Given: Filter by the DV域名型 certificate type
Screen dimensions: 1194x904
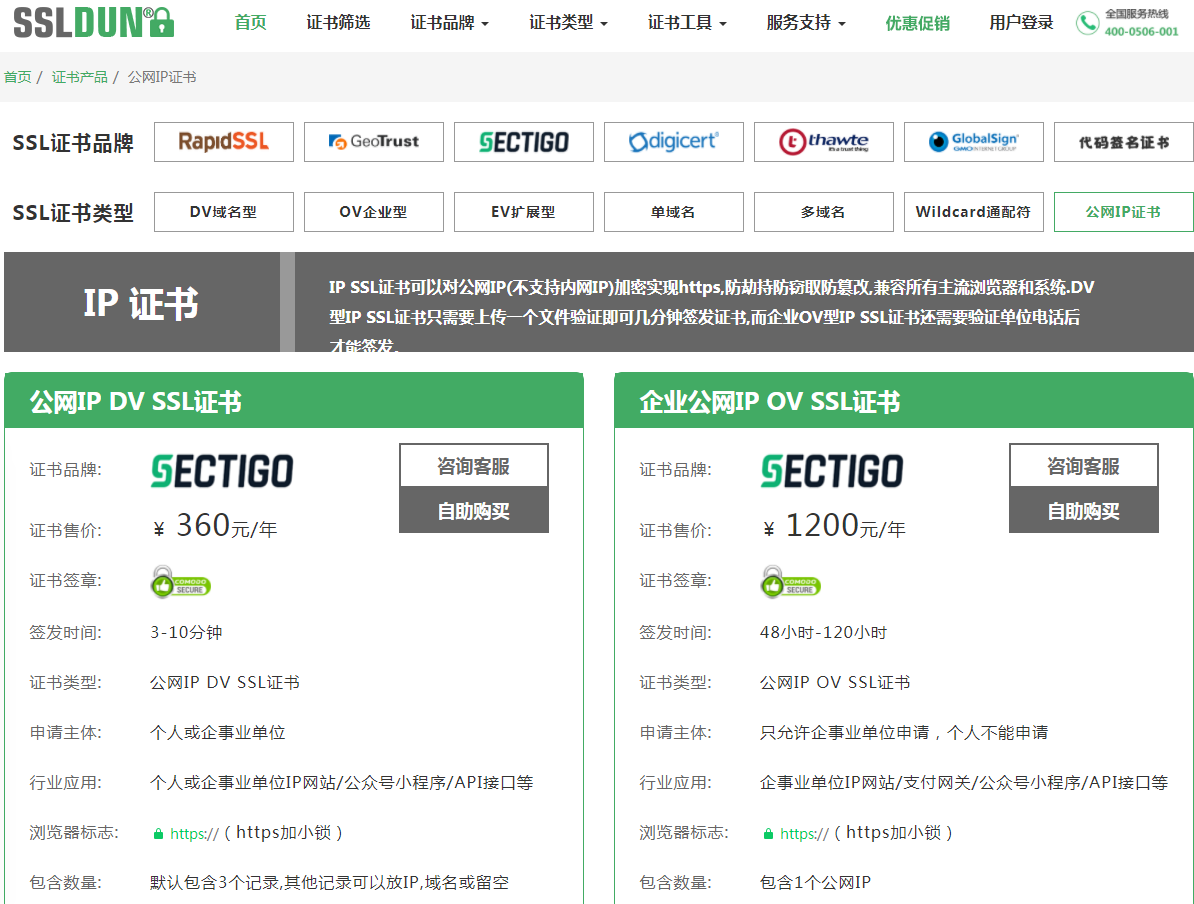Looking at the screenshot, I should tap(224, 212).
